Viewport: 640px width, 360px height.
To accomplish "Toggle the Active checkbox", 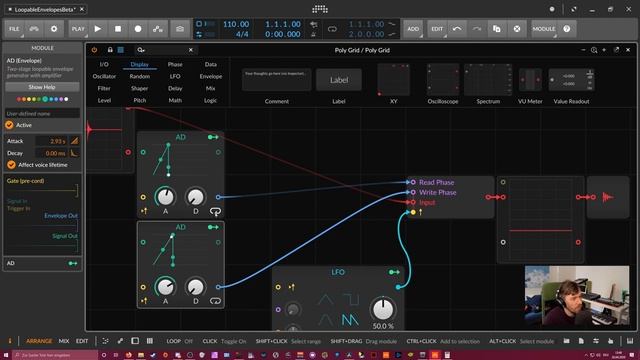I will [x=9, y=125].
